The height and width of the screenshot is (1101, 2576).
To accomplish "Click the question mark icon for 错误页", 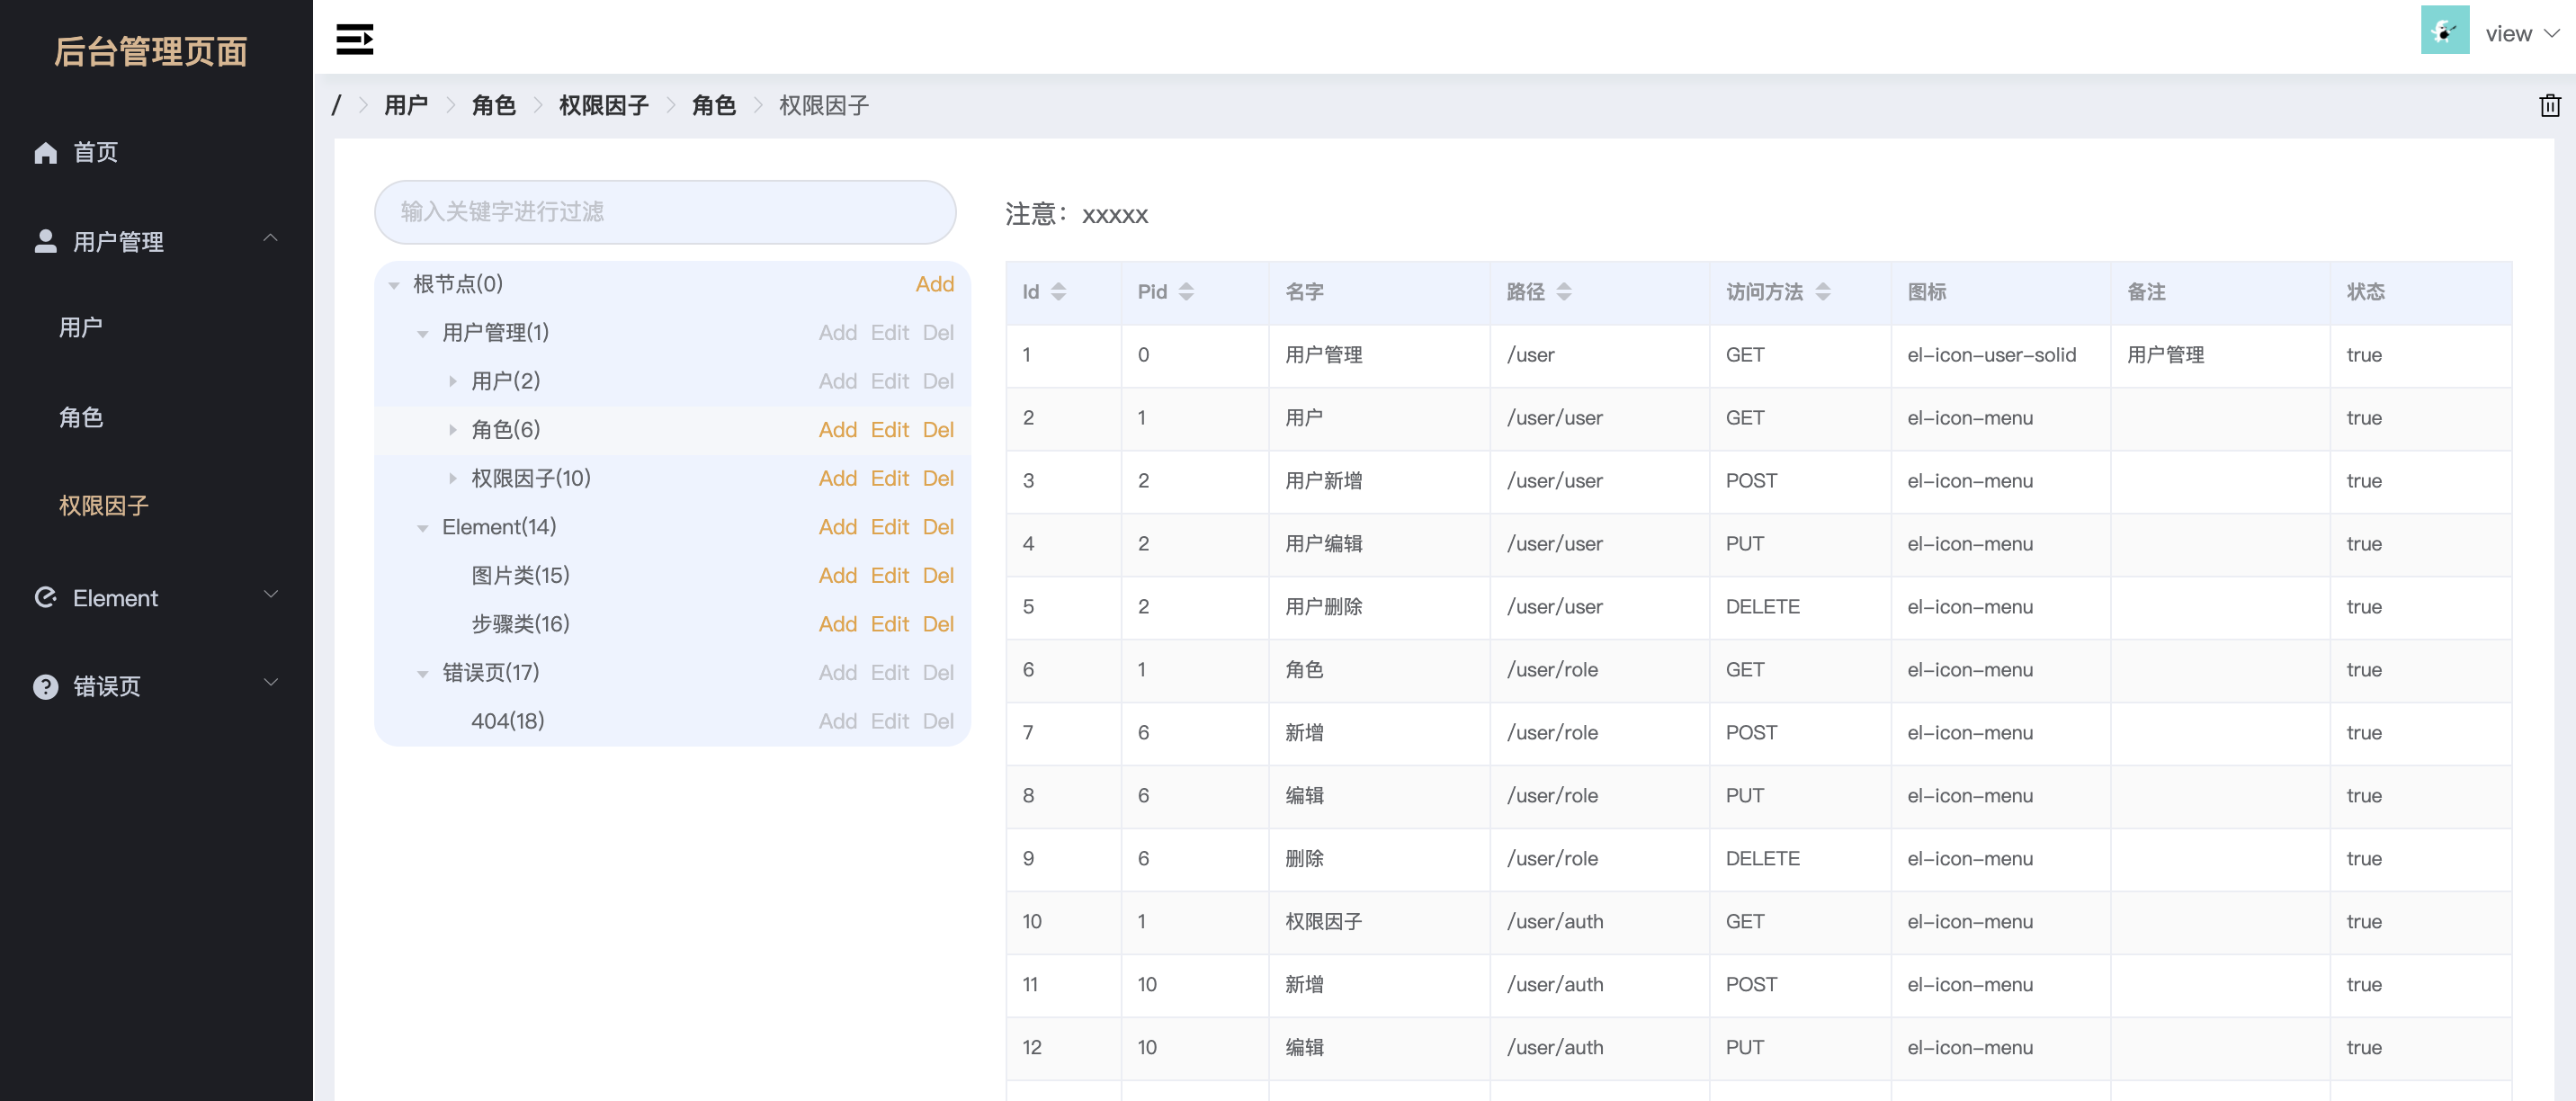I will point(45,686).
